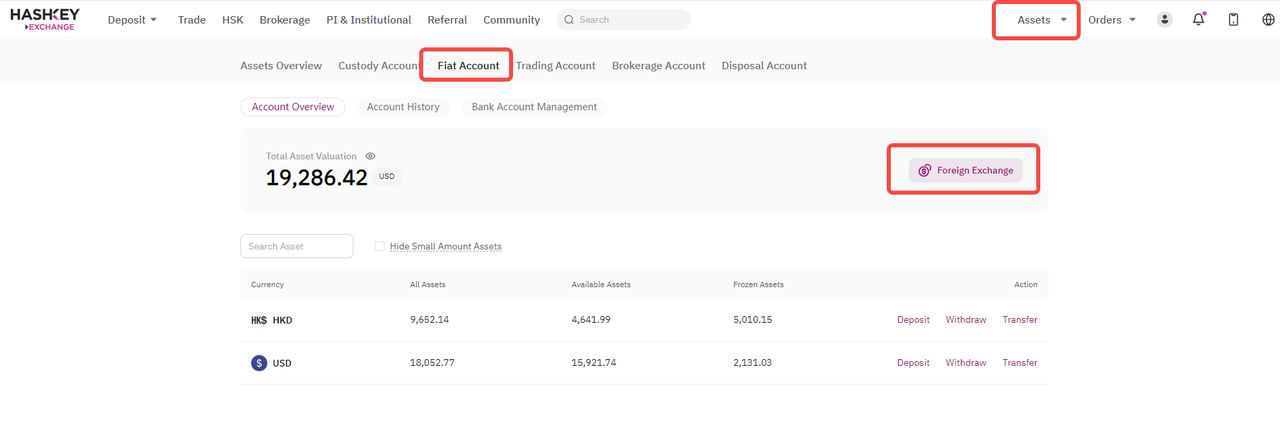Open the Brokerage menu item
This screenshot has width=1280, height=423.
point(284,20)
